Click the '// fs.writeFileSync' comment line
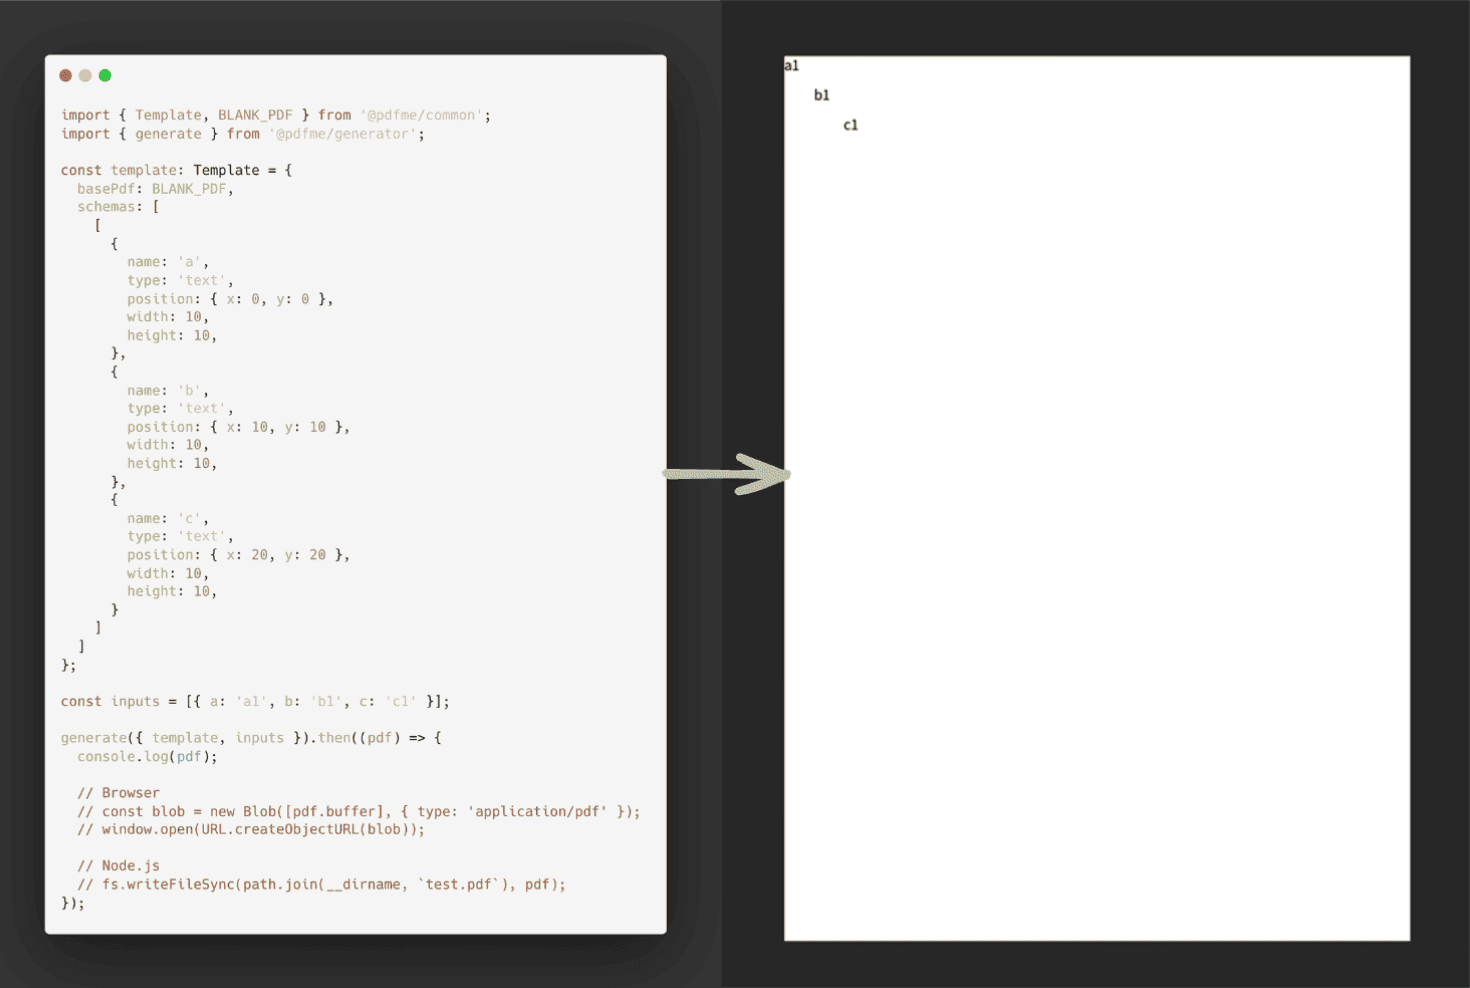The width and height of the screenshot is (1470, 988). 321,884
